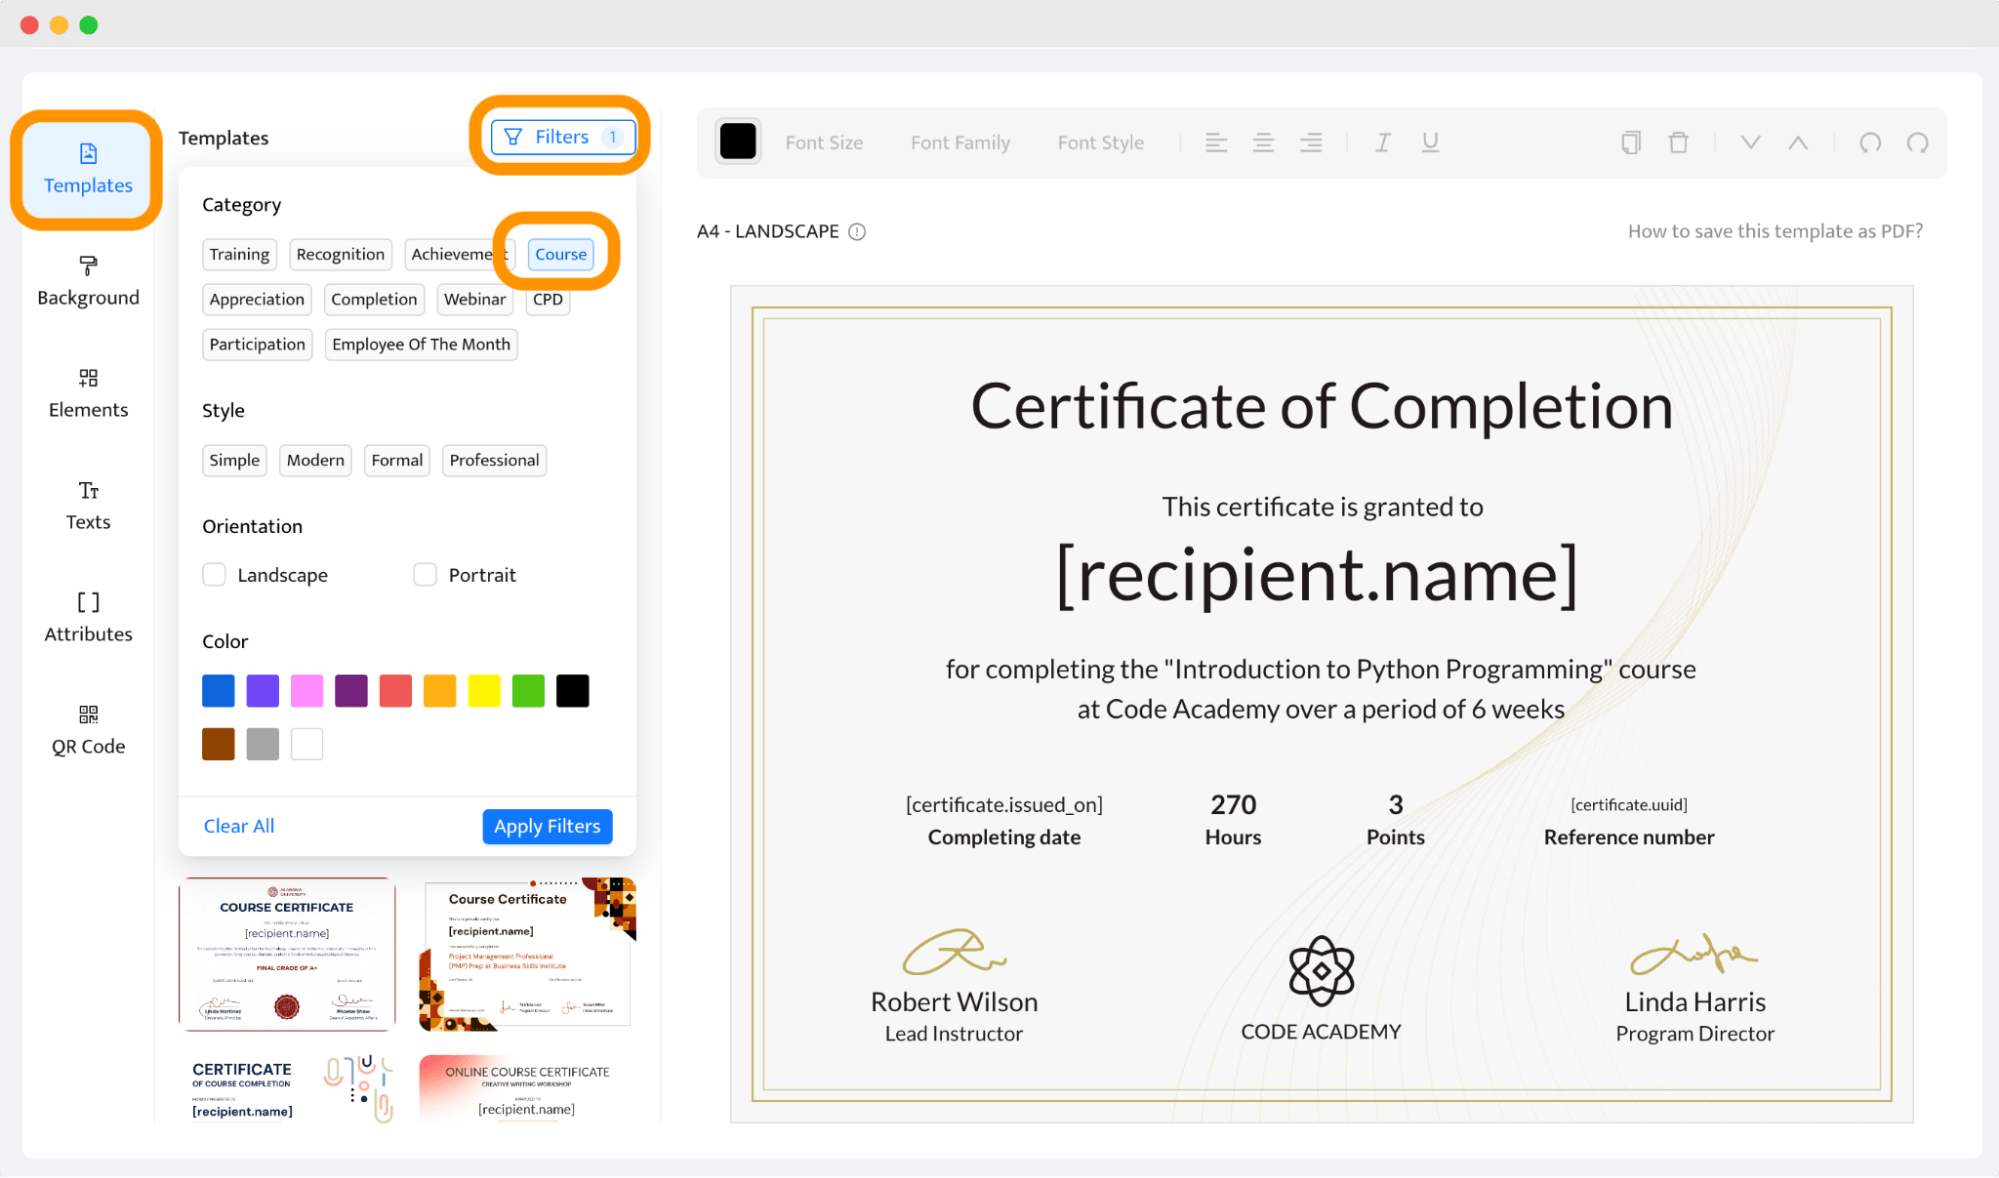Open the Templates sidebar panel
1999x1178 pixels.
click(x=88, y=170)
